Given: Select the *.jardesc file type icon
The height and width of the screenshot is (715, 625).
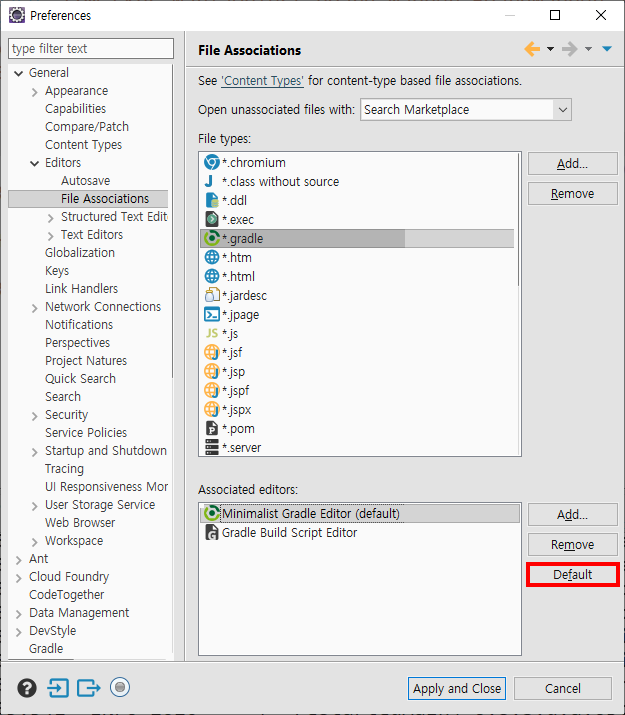Looking at the screenshot, I should click(212, 295).
